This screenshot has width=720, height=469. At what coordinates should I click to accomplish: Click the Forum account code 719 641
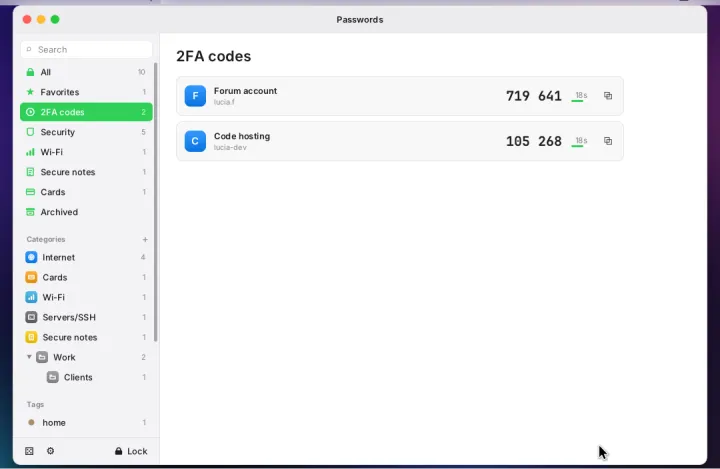coord(534,96)
